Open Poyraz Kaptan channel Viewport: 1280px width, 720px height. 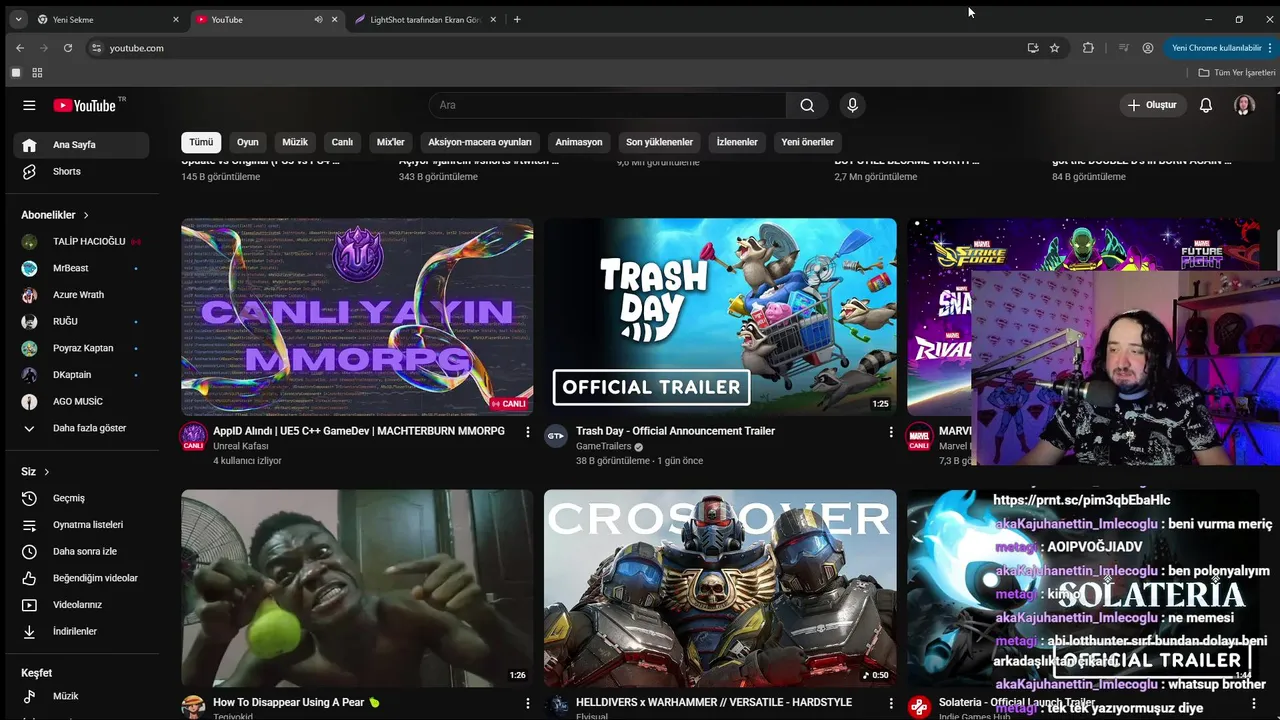click(81, 348)
